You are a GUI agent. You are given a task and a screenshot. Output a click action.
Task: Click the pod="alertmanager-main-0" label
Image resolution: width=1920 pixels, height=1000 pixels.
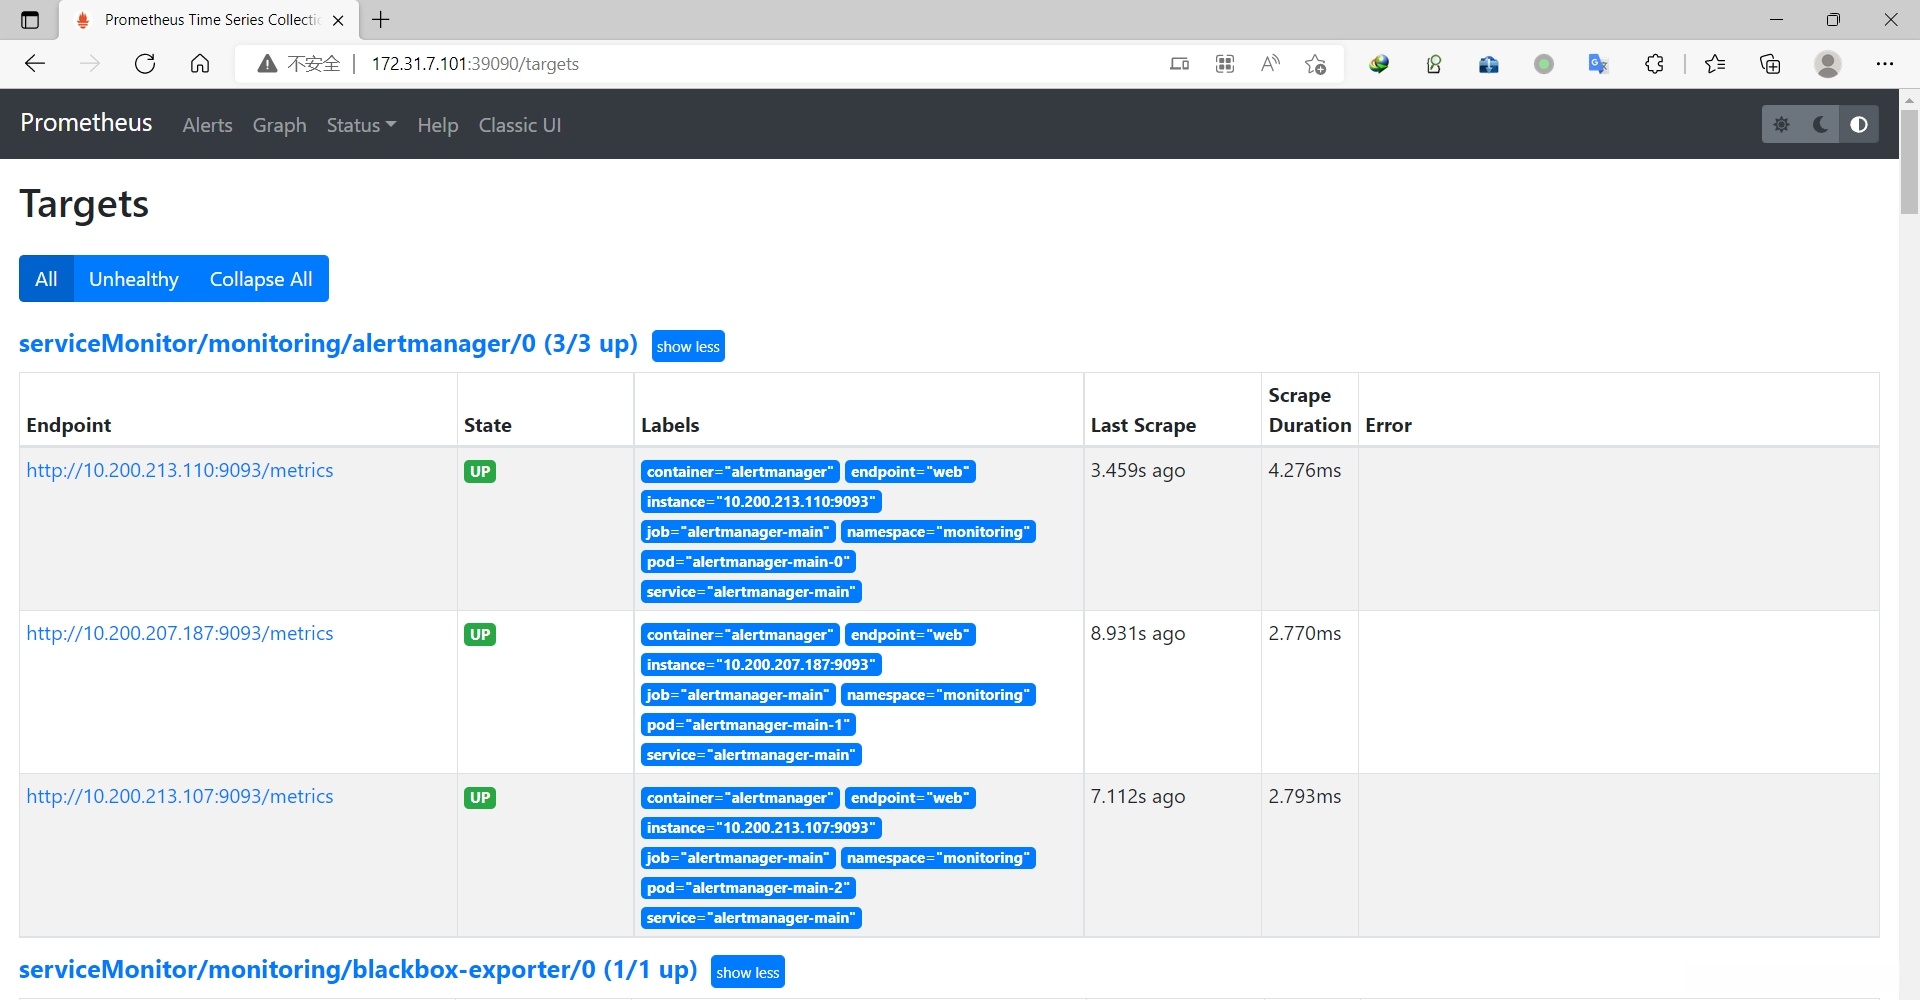(748, 562)
